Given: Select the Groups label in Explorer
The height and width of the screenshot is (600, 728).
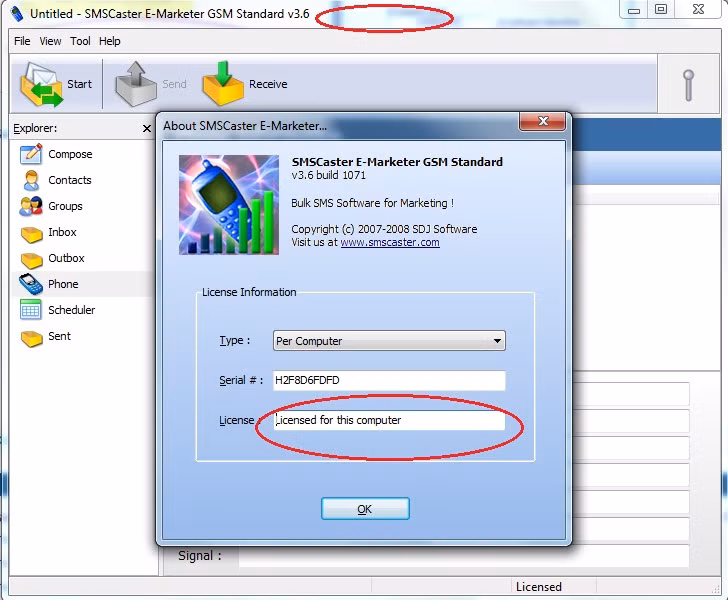Looking at the screenshot, I should click(x=65, y=206).
